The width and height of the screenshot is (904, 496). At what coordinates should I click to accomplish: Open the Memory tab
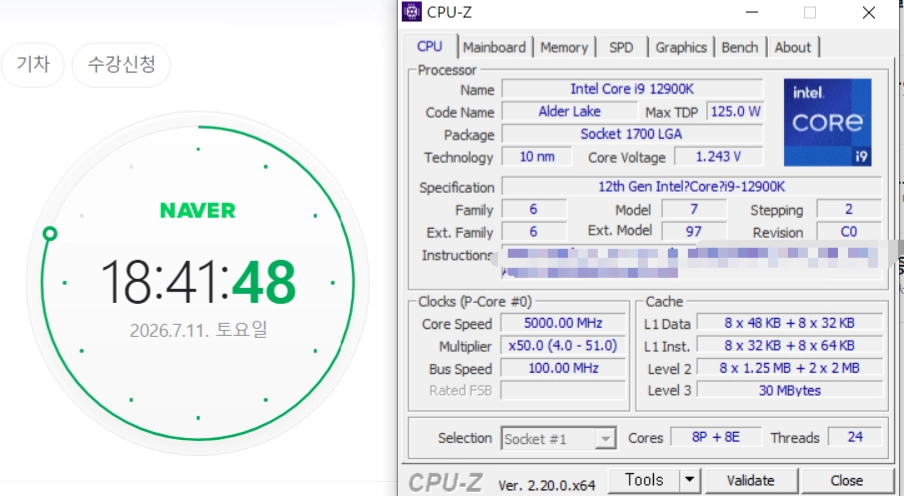pyautogui.click(x=564, y=47)
